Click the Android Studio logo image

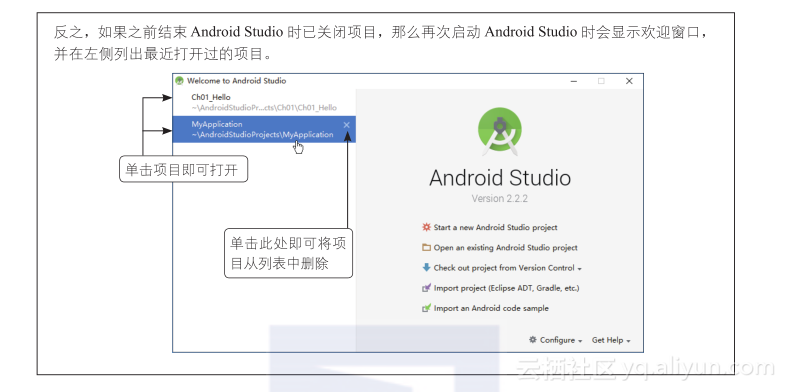pyautogui.click(x=500, y=131)
